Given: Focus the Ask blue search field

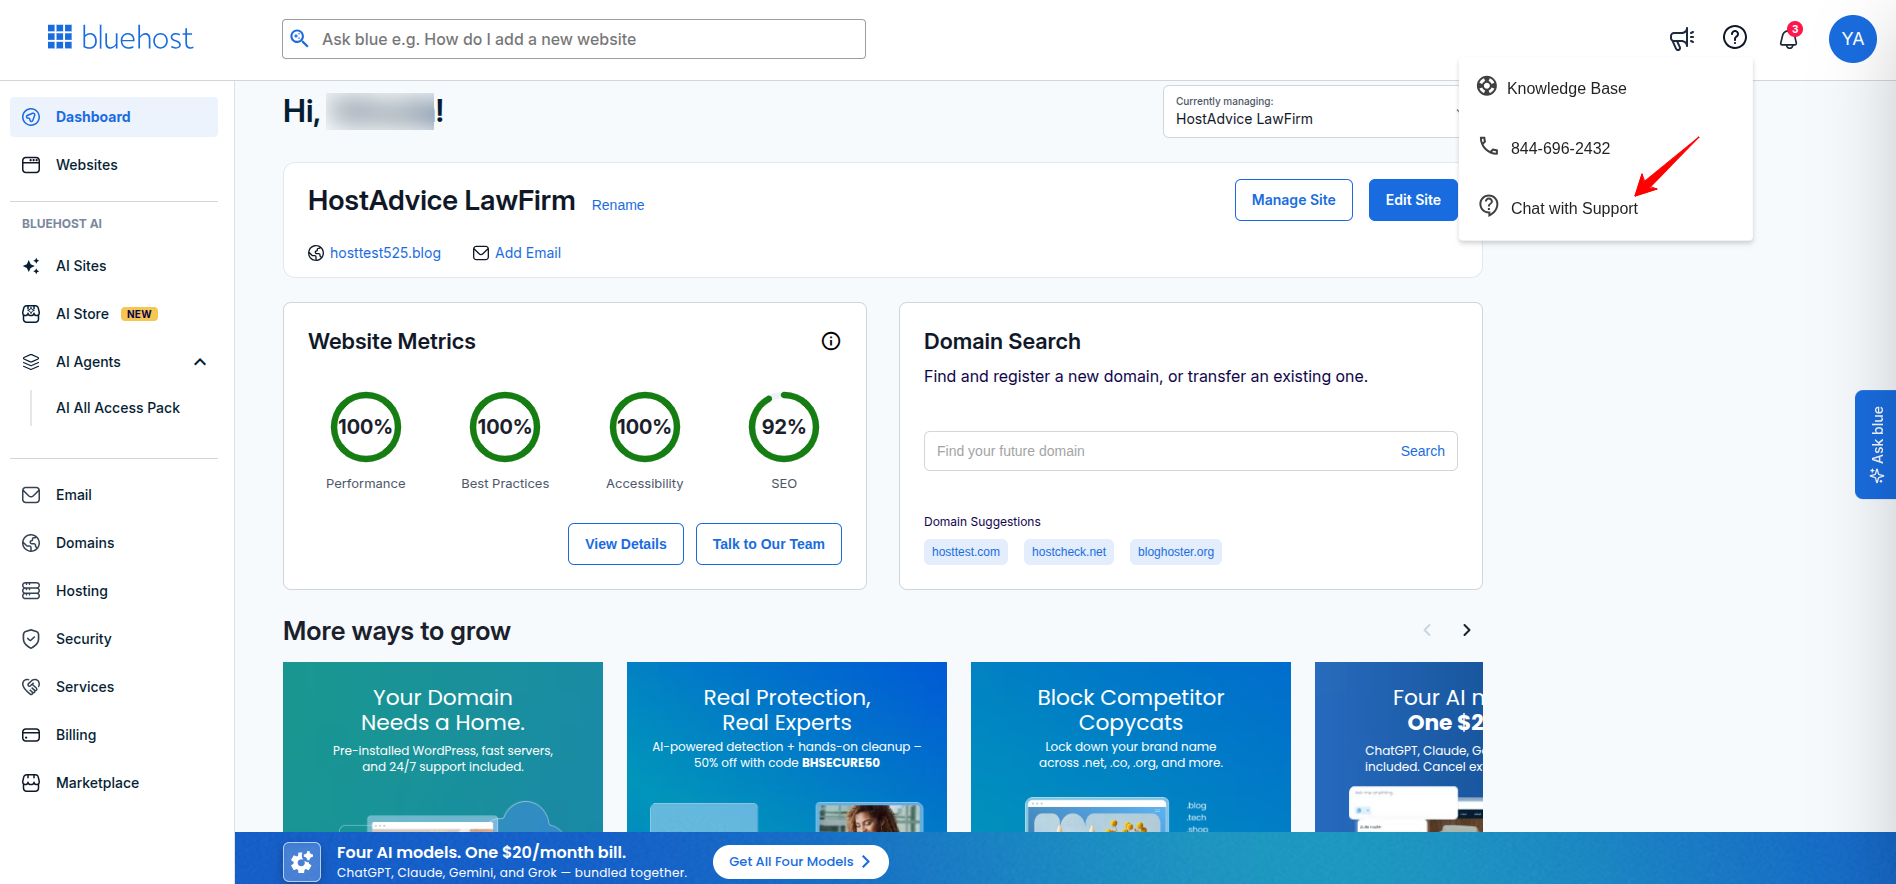Looking at the screenshot, I should coord(574,39).
